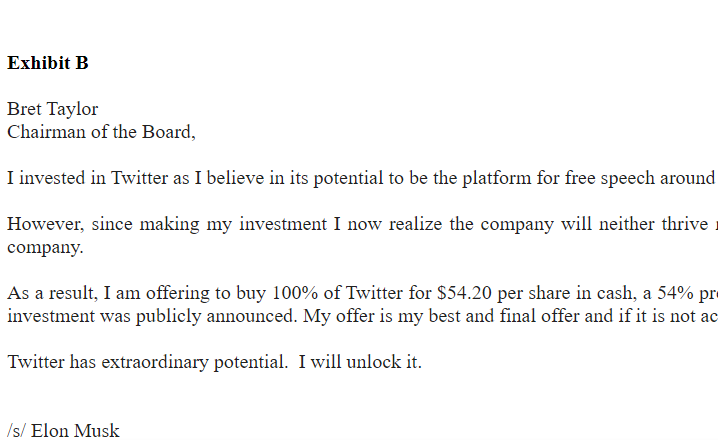This screenshot has width=718, height=440.
Task: Click the sentence "I will unlock it."
Action: click(359, 362)
